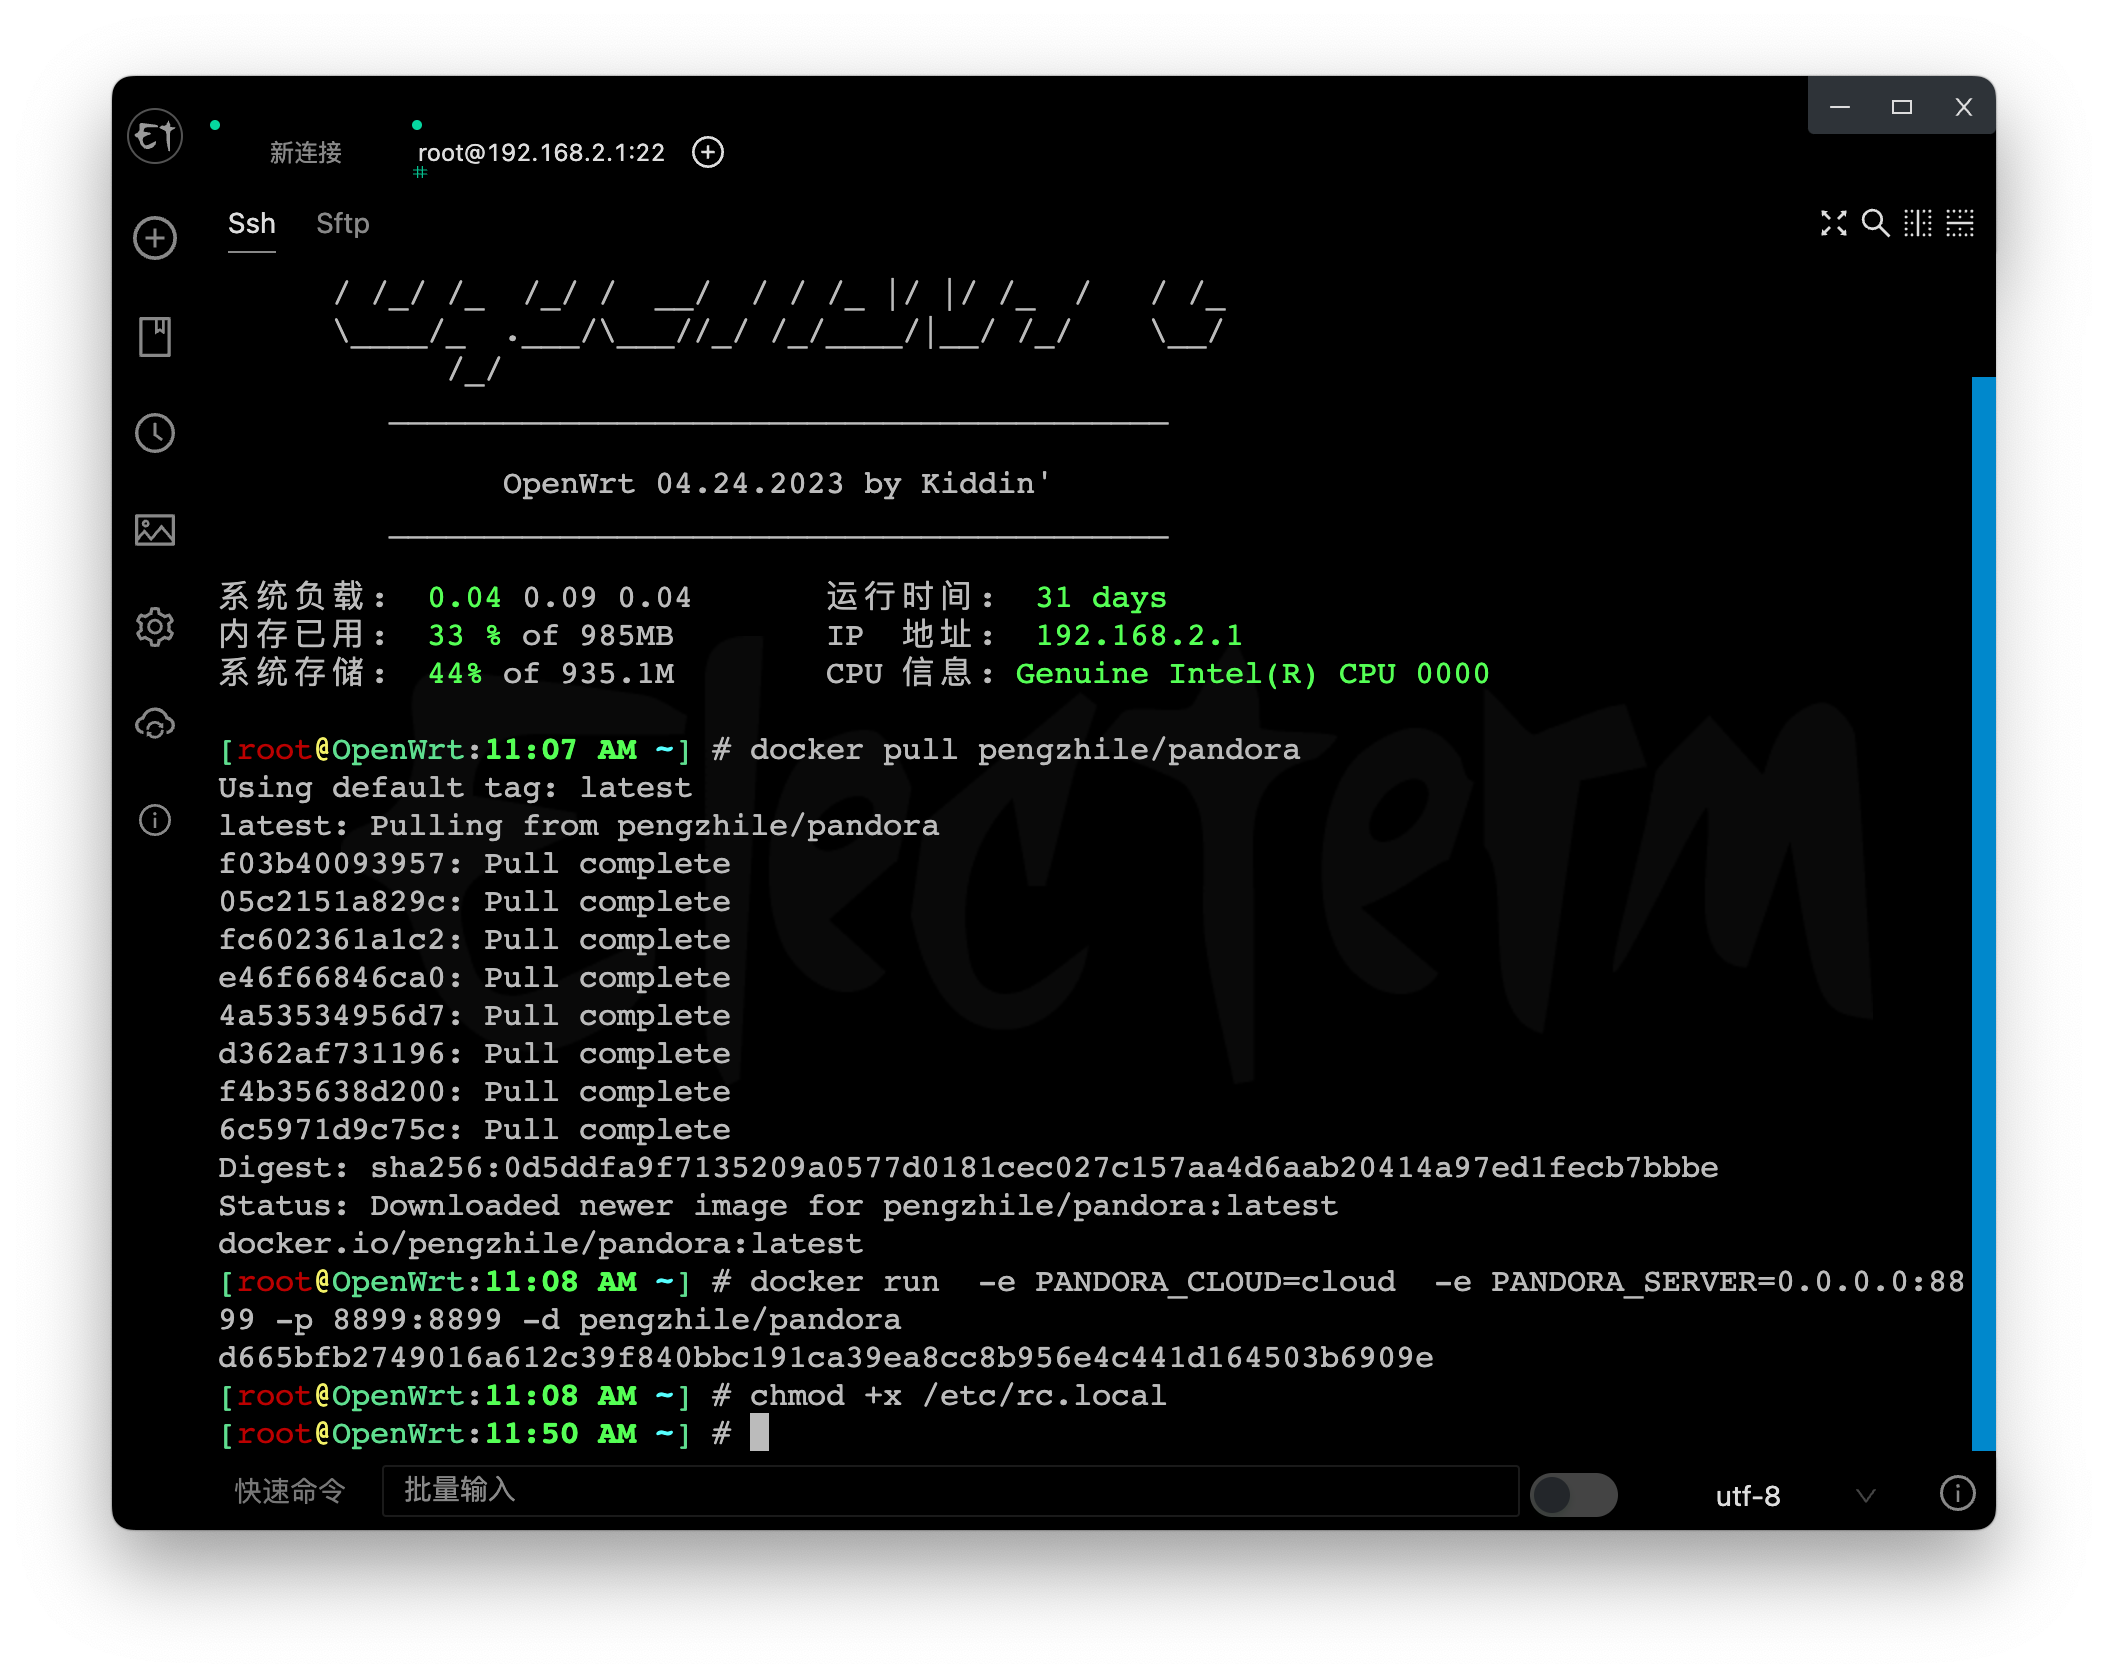Switch to the Sftp tab
This screenshot has height=1678, width=2108.
[342, 224]
